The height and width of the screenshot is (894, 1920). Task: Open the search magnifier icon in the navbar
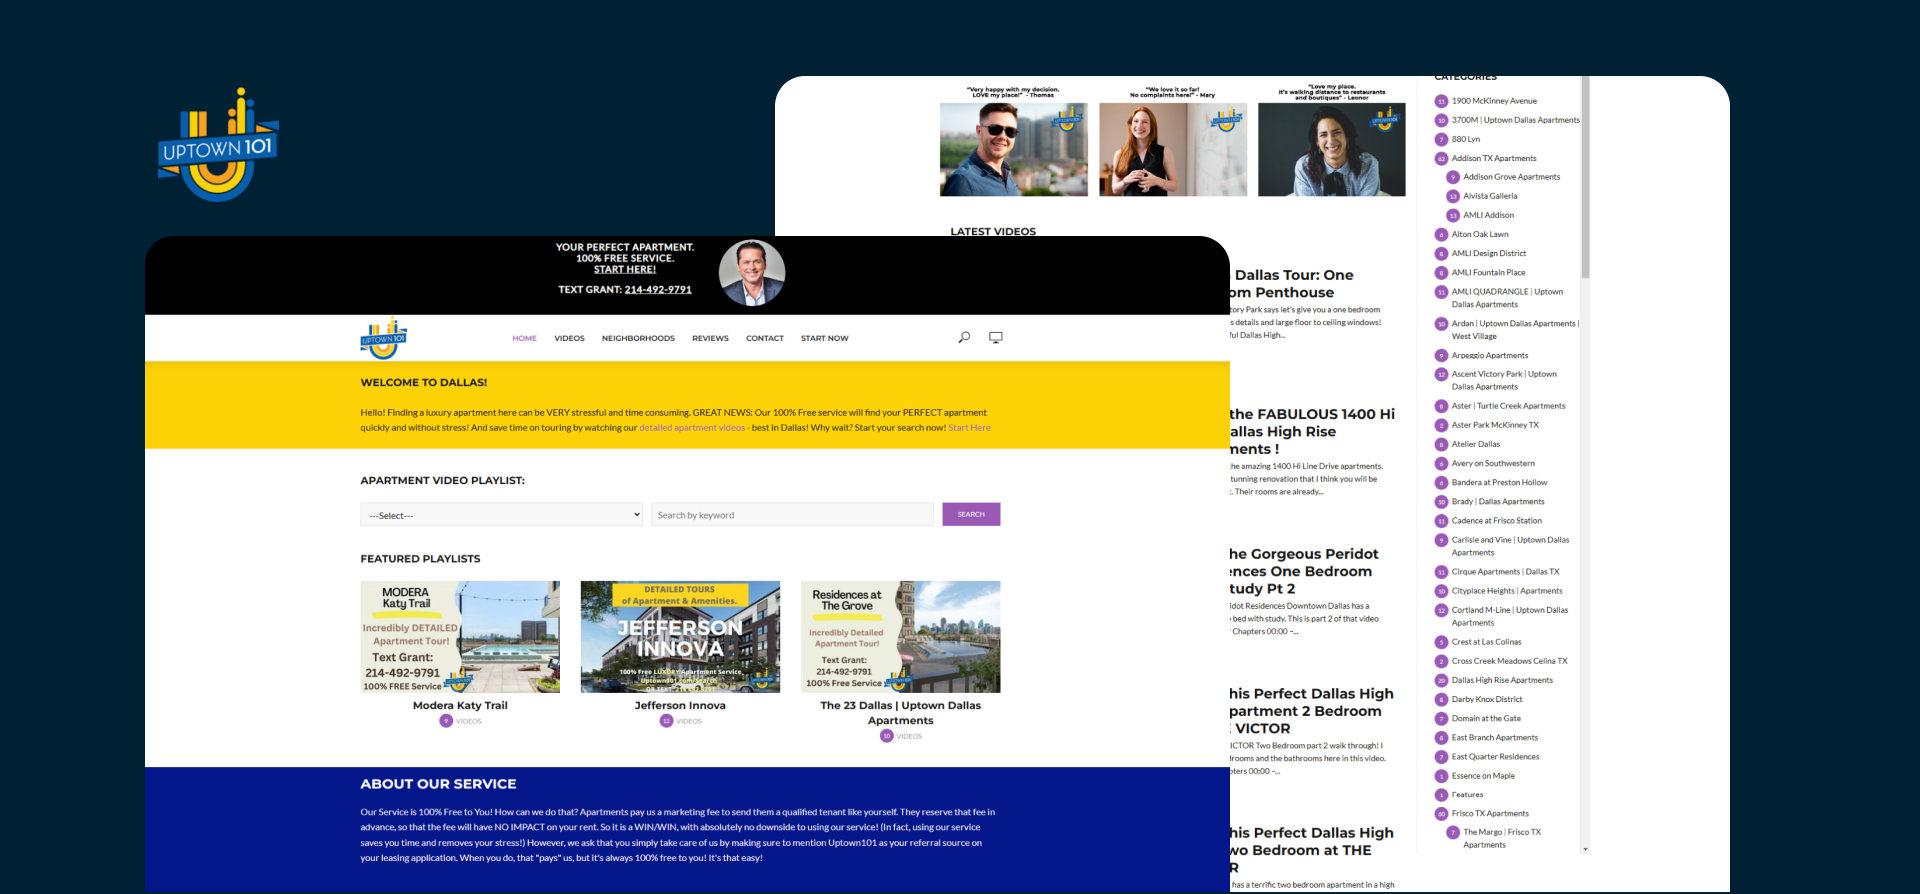point(964,338)
